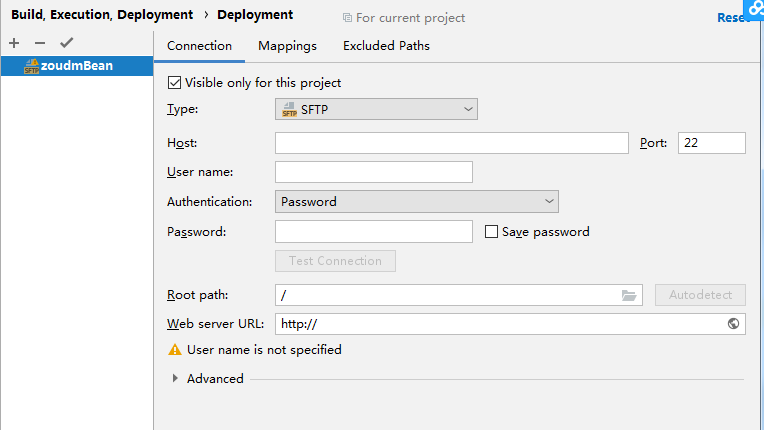The height and width of the screenshot is (430, 764).
Task: Click the use-as-default checkmark icon
Action: (67, 43)
